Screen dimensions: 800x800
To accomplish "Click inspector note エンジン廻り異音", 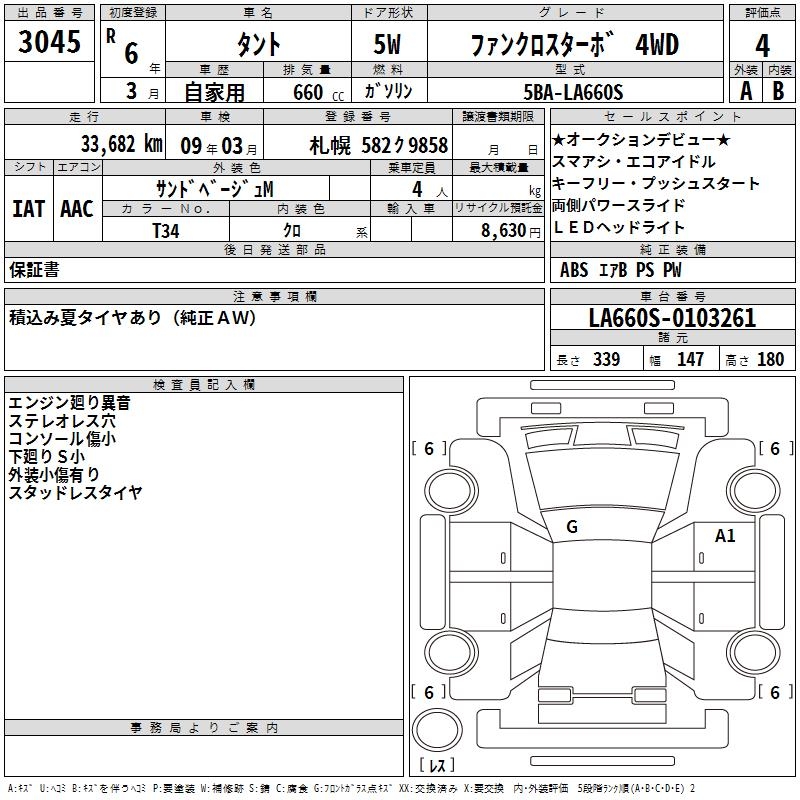I will point(69,403).
